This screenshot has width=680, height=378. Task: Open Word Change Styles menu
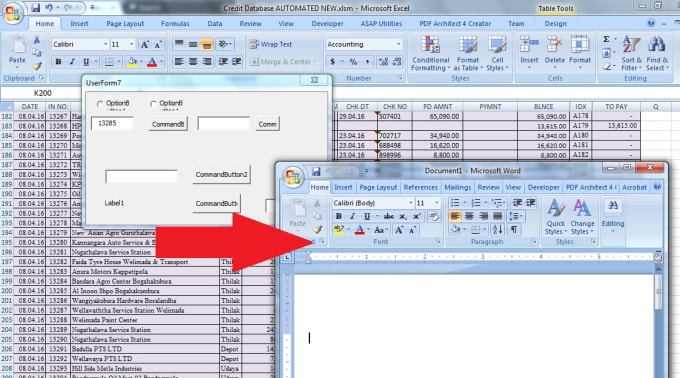pos(582,217)
